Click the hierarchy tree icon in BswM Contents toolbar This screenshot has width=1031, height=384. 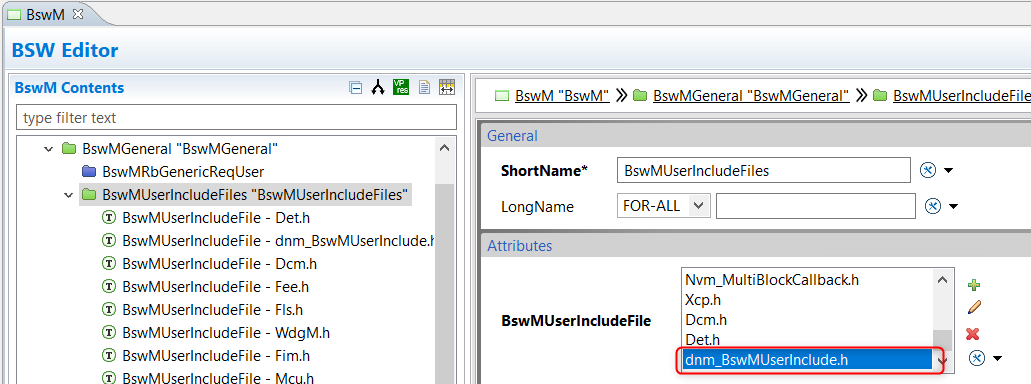click(x=377, y=87)
